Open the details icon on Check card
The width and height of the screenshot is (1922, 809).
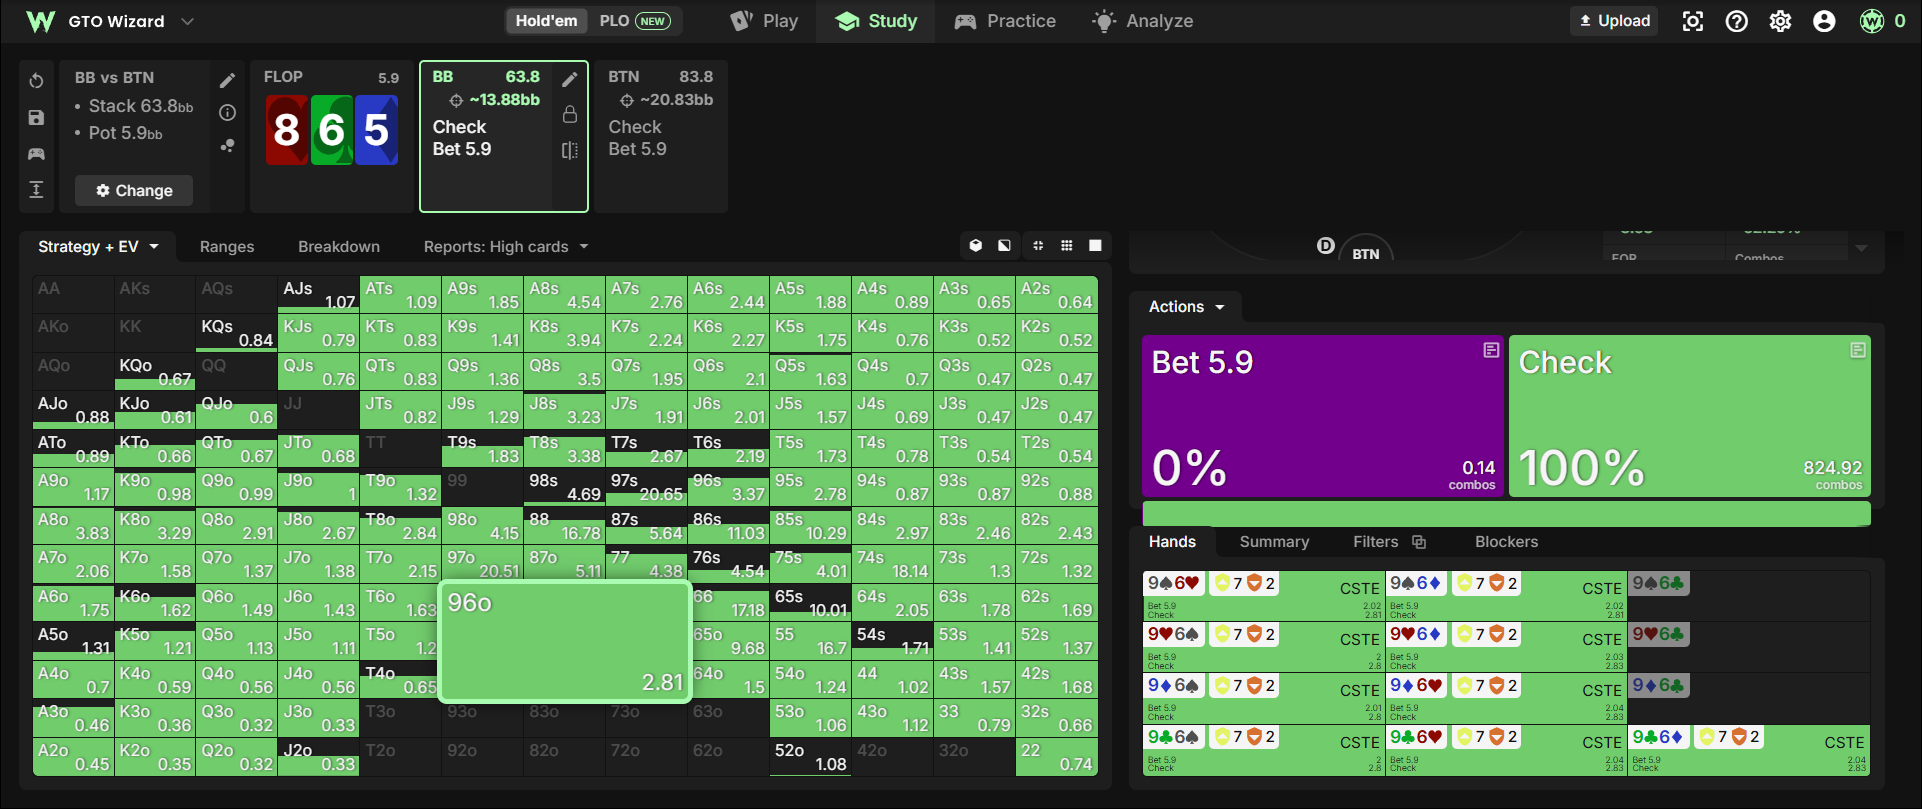tap(1858, 350)
